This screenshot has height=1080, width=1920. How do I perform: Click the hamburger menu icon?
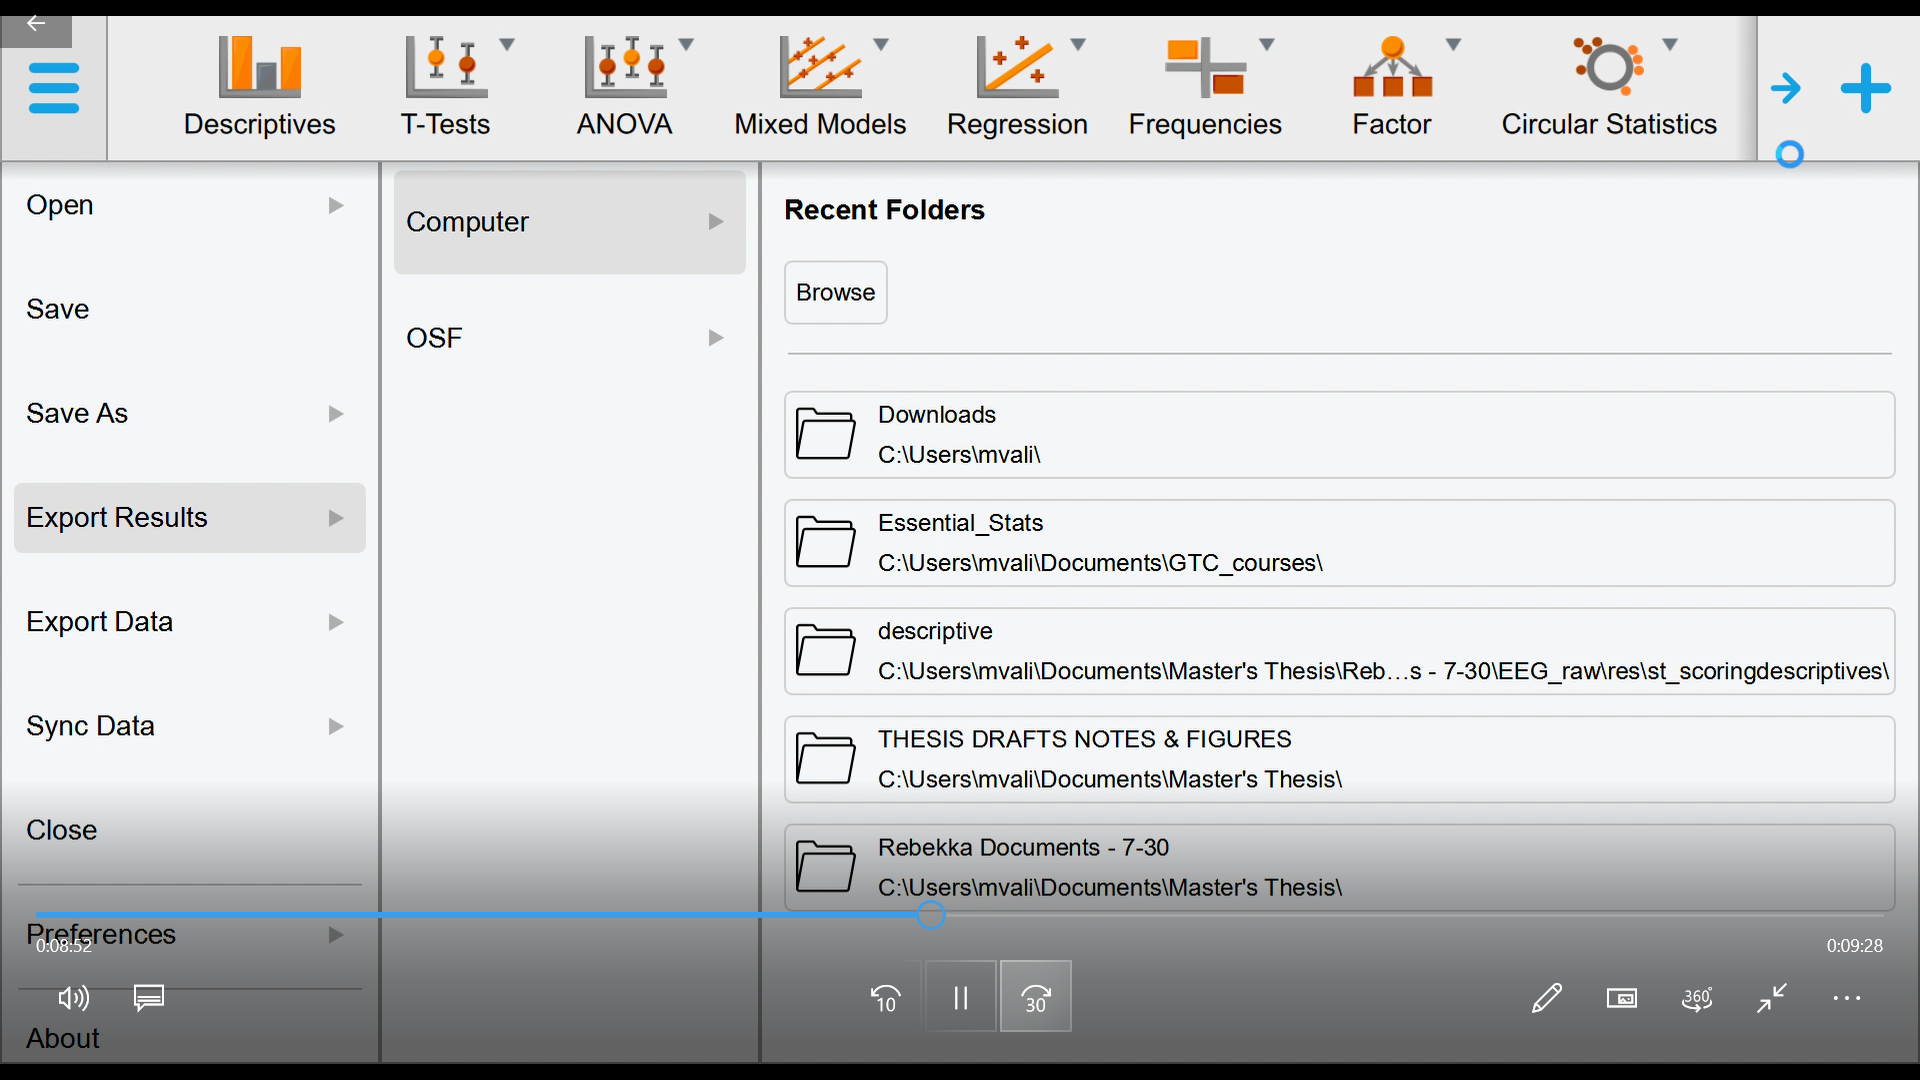coord(53,88)
